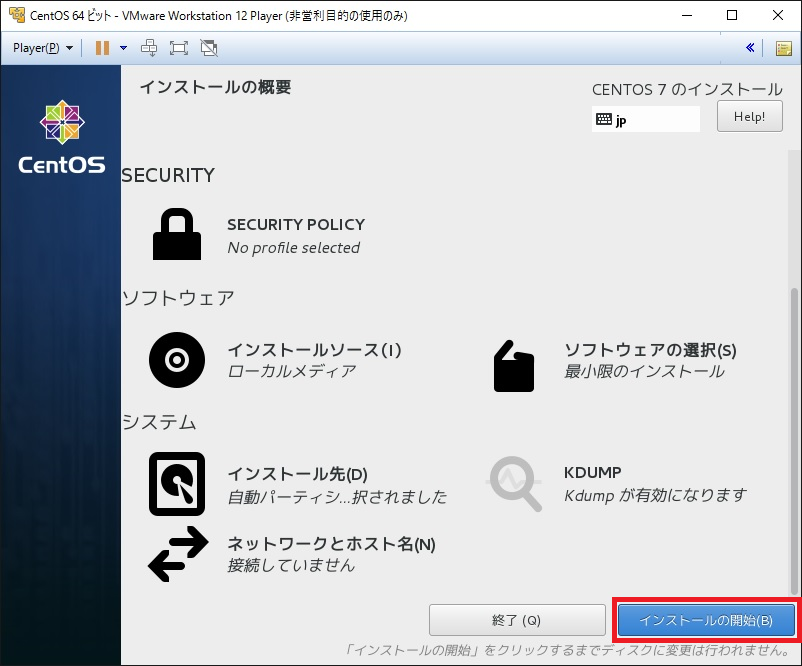
Task: Collapse toolbar with double chevron icon
Action: pyautogui.click(x=750, y=48)
